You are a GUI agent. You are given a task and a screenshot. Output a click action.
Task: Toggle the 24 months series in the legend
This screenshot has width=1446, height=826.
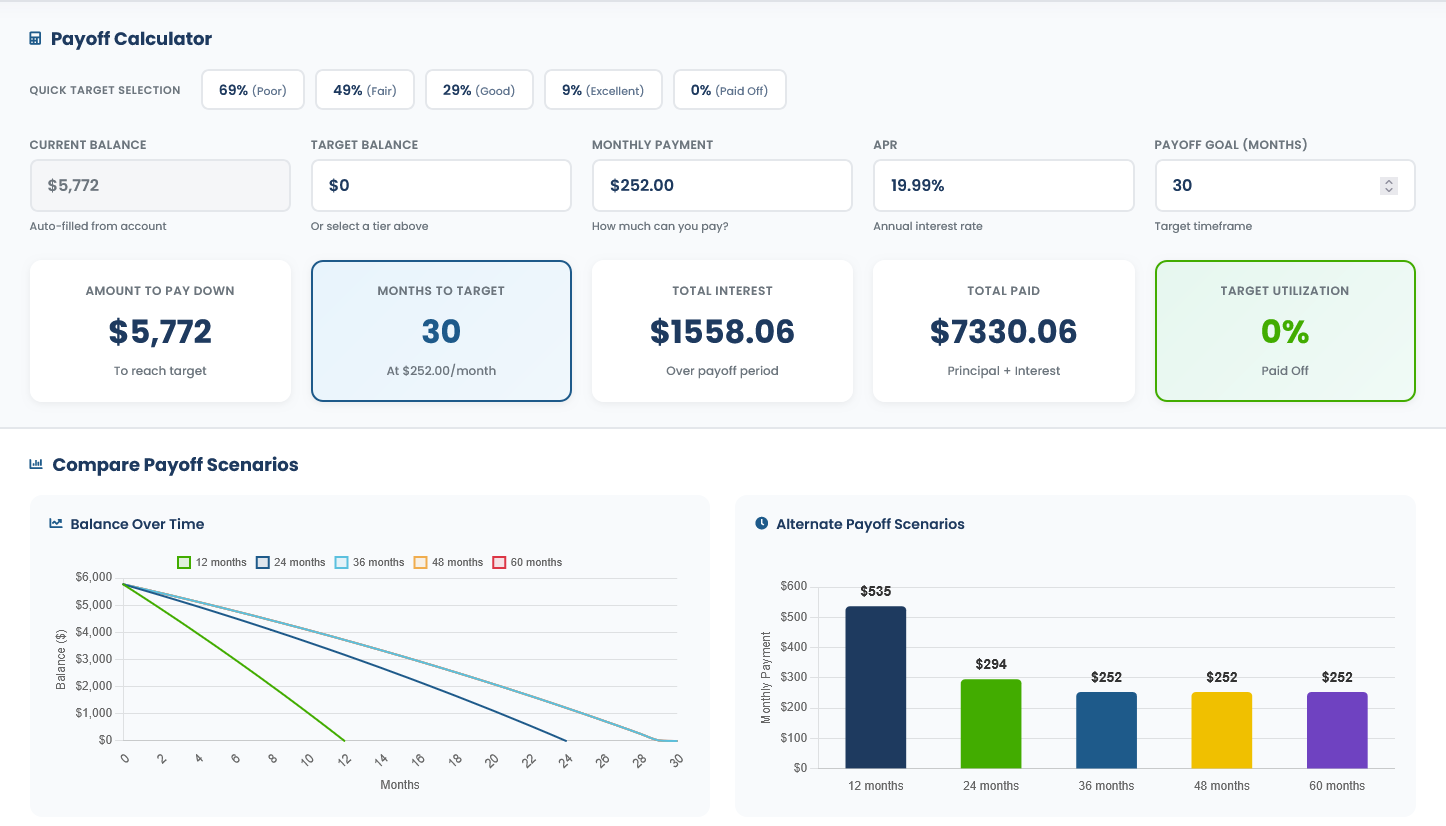(x=290, y=562)
